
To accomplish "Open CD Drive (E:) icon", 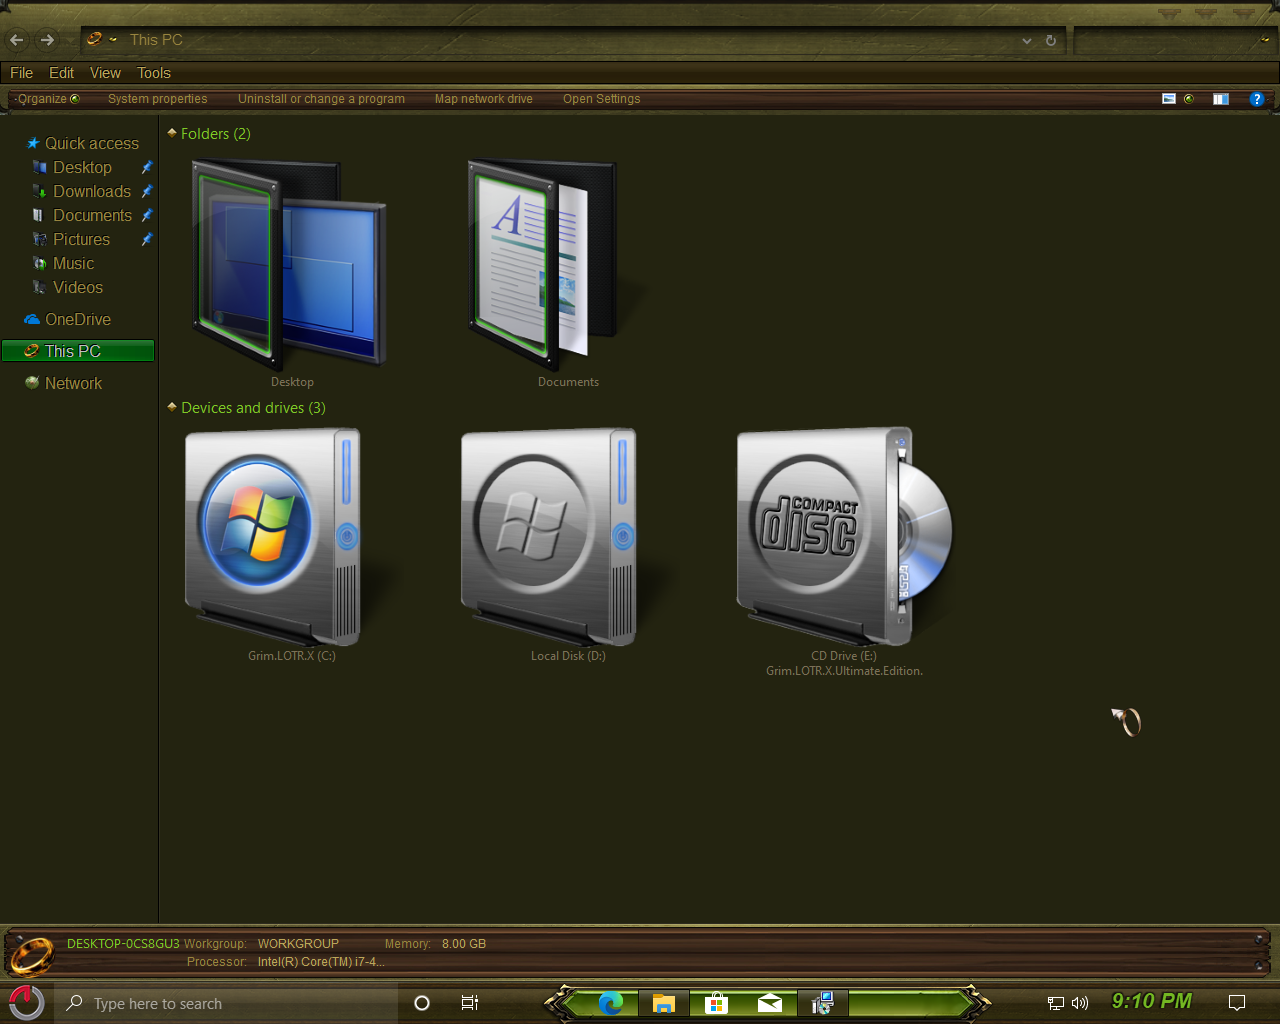I will click(843, 537).
